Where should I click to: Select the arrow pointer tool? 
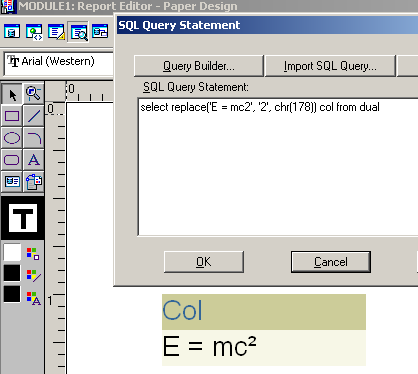12,94
